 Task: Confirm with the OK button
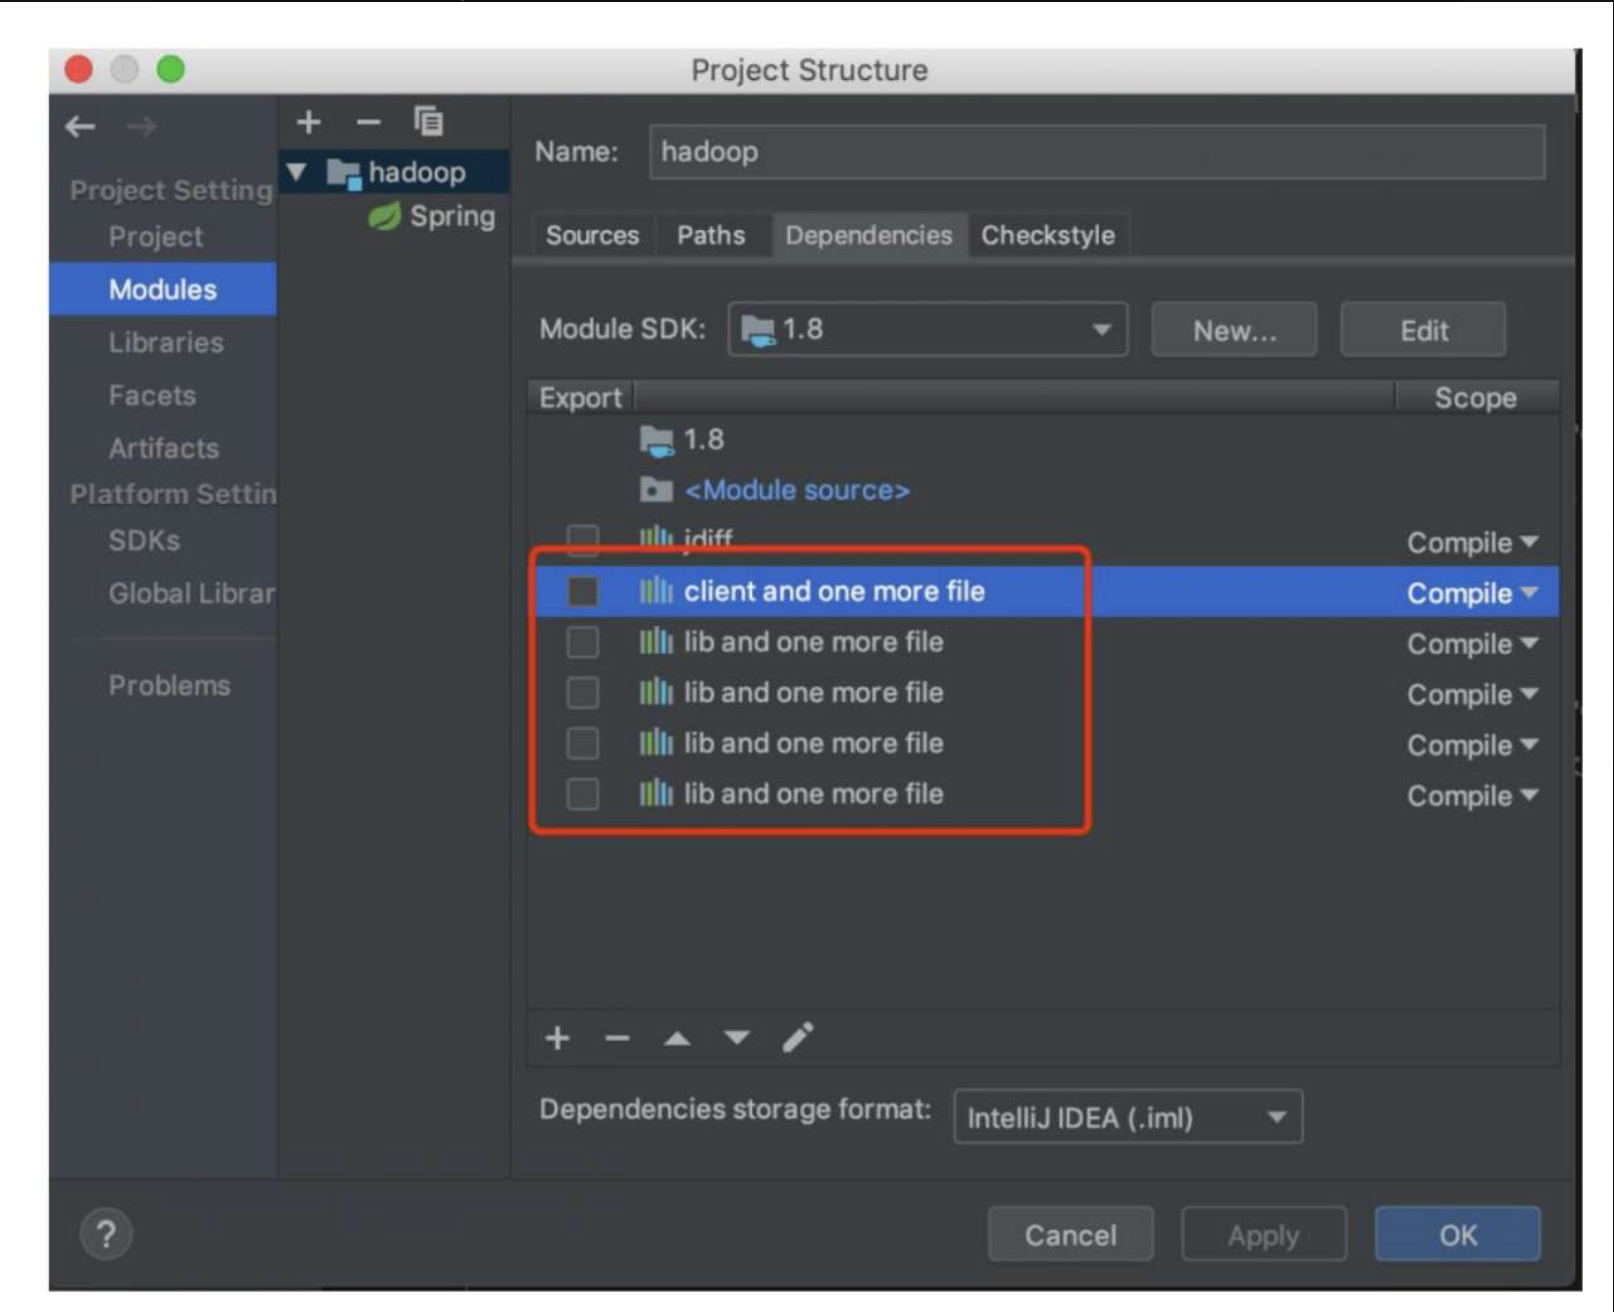click(x=1458, y=1235)
